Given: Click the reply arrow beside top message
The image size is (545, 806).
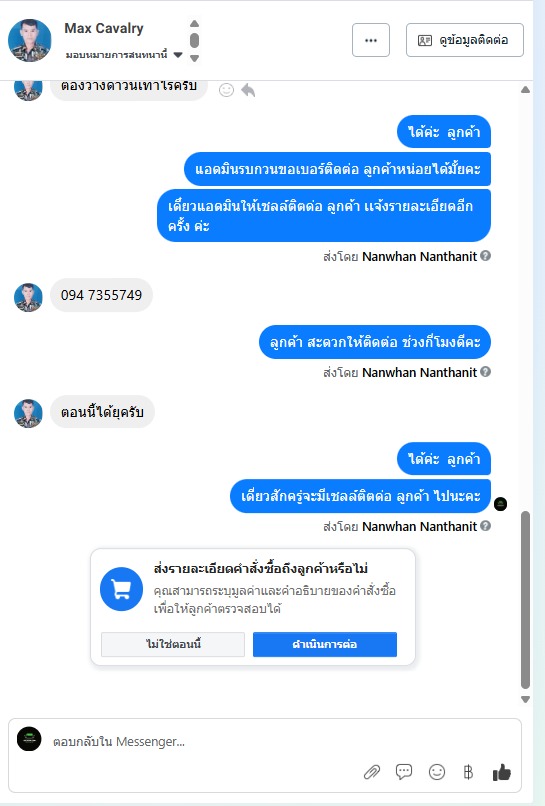Looking at the screenshot, I should point(248,90).
